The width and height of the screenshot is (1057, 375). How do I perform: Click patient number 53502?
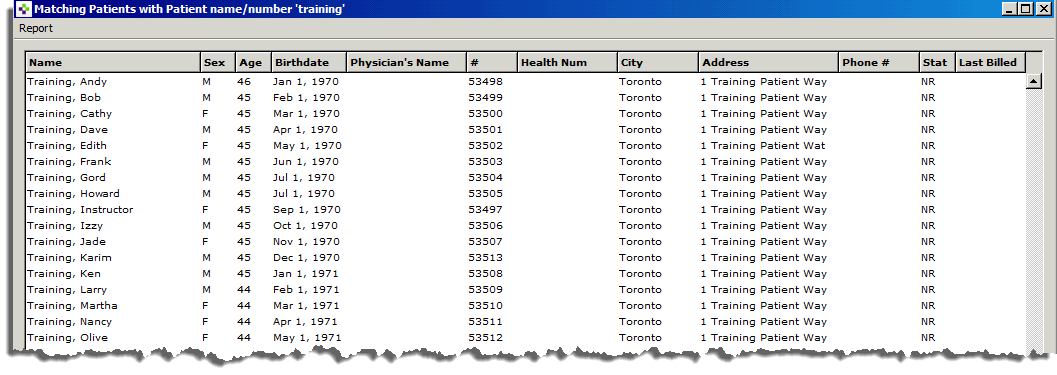coord(485,146)
